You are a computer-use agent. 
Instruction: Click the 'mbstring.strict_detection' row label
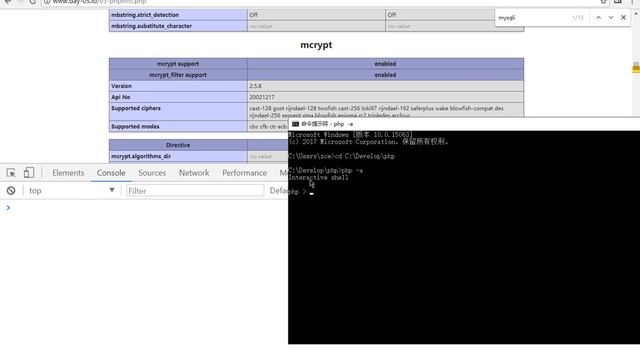click(x=178, y=15)
